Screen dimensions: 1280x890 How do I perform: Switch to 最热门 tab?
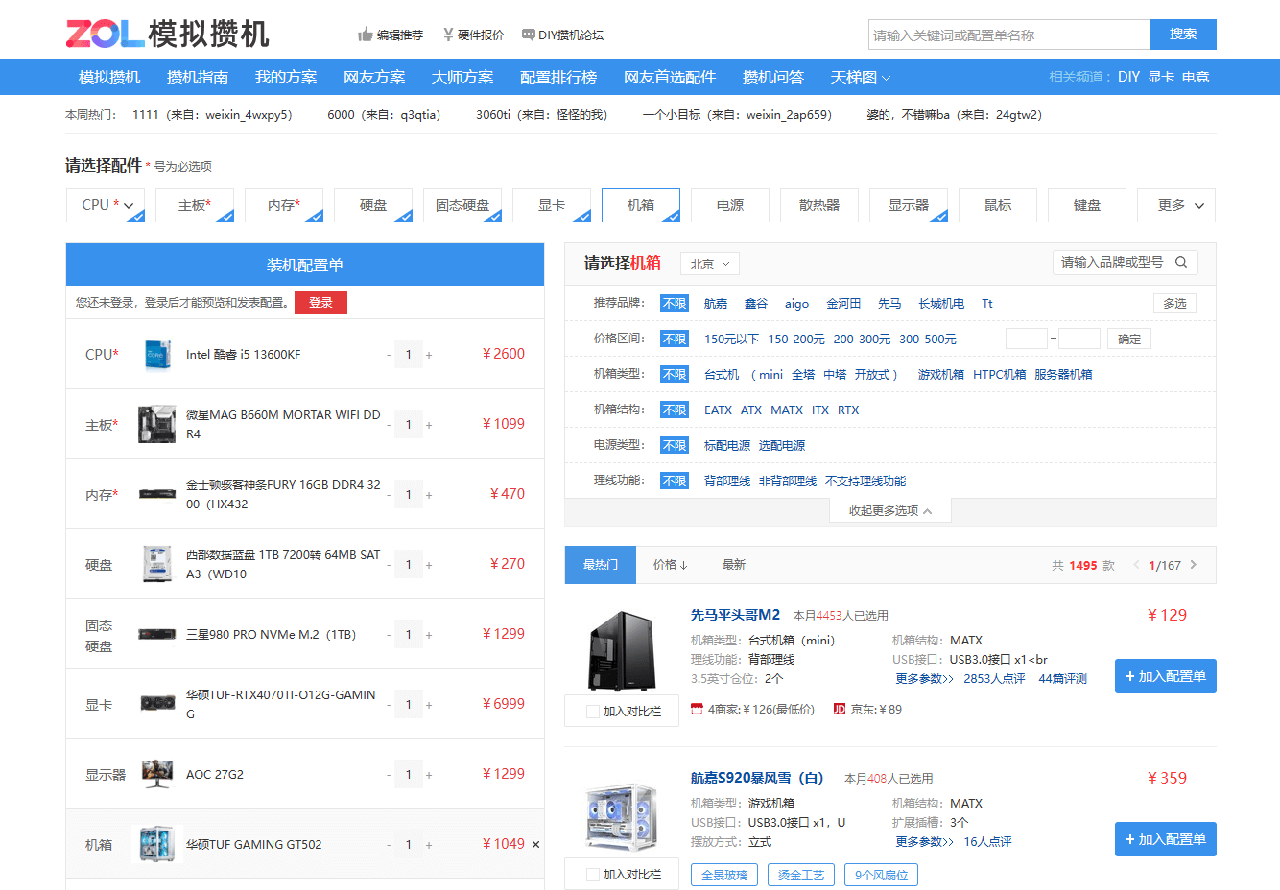pos(601,565)
